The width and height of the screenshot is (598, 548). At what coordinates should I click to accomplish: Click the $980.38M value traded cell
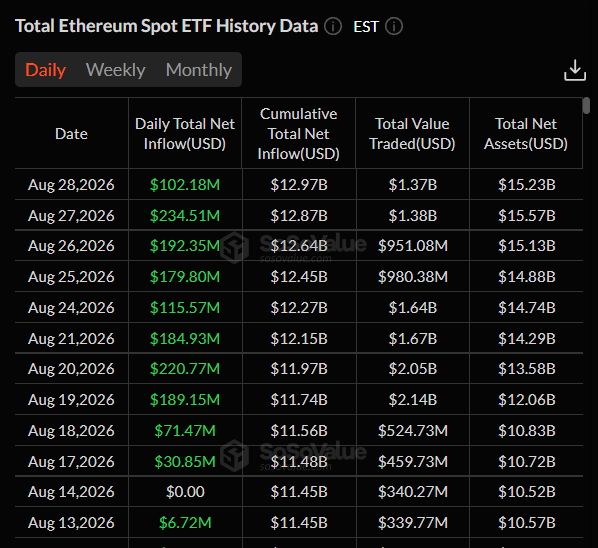413,276
